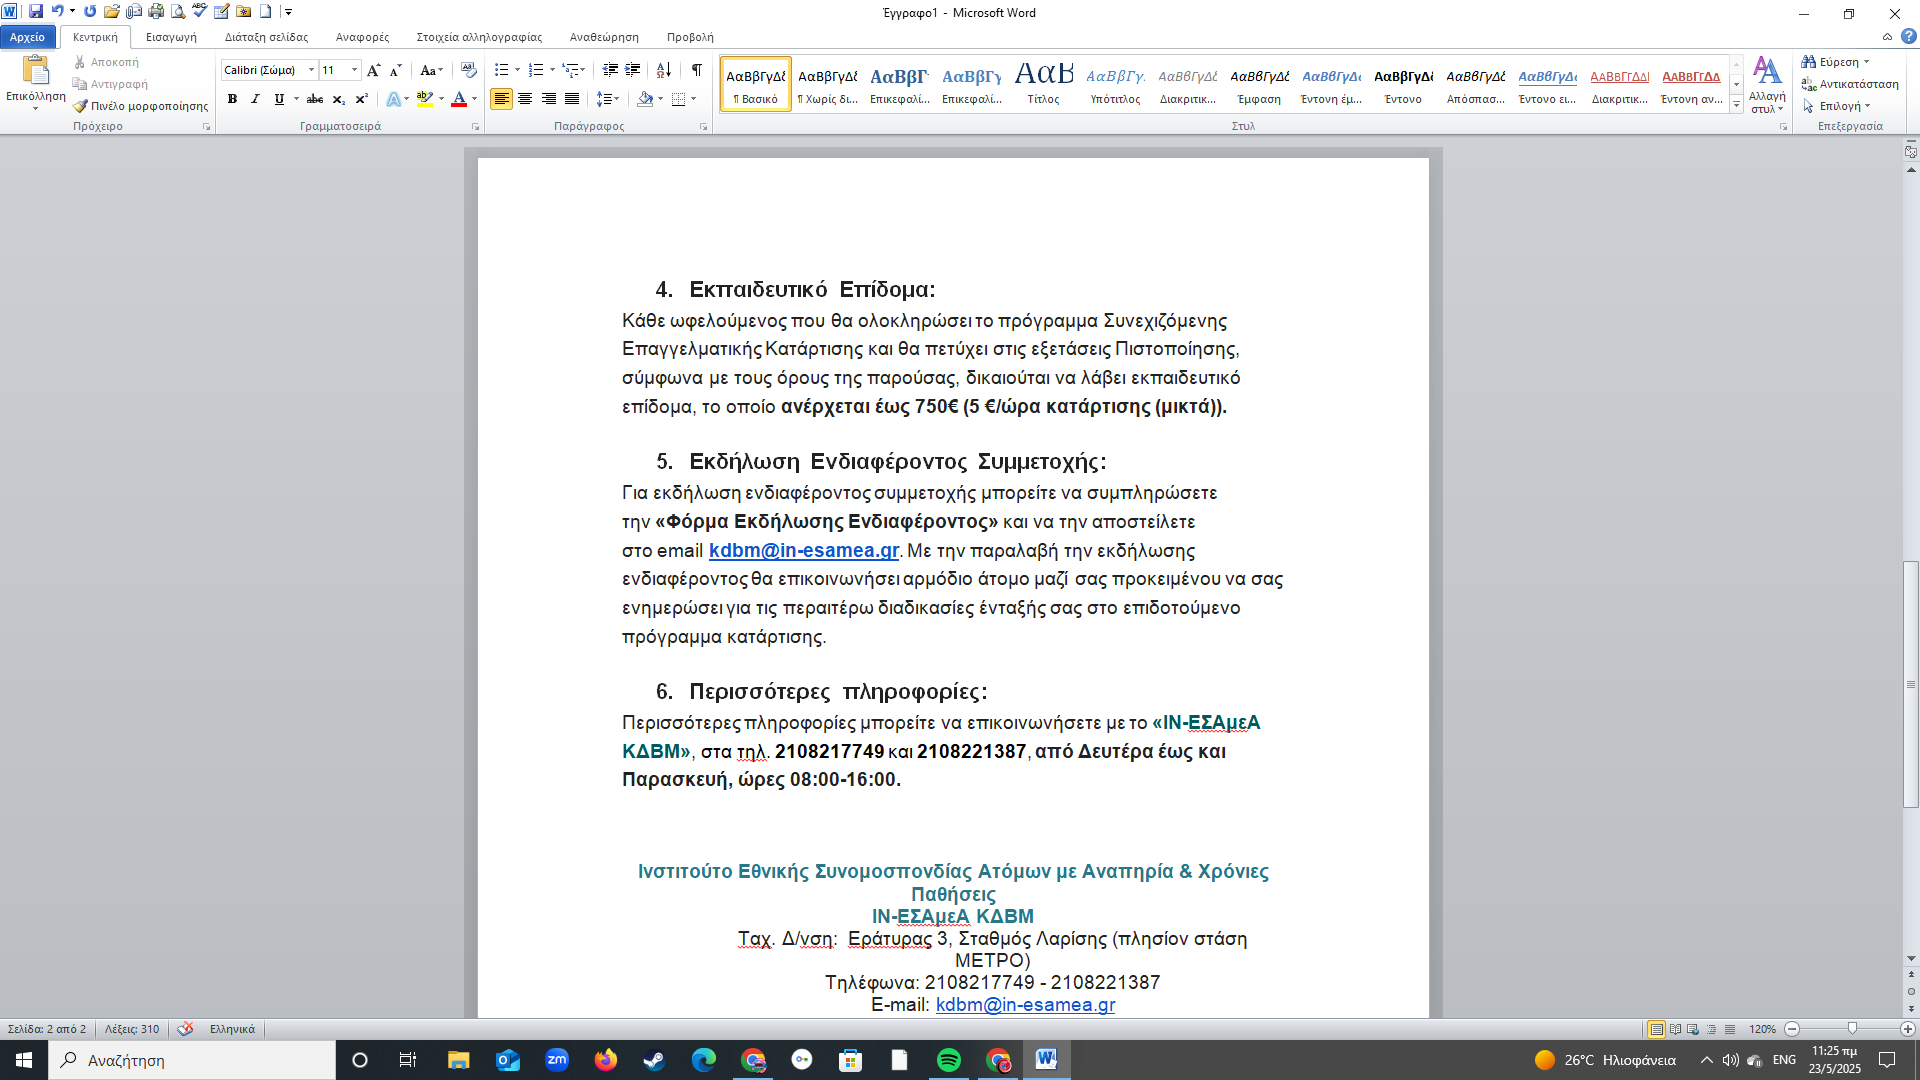Screen dimensions: 1920x1080
Task: Expand the Styles gallery more arrow
Action: (1737, 106)
